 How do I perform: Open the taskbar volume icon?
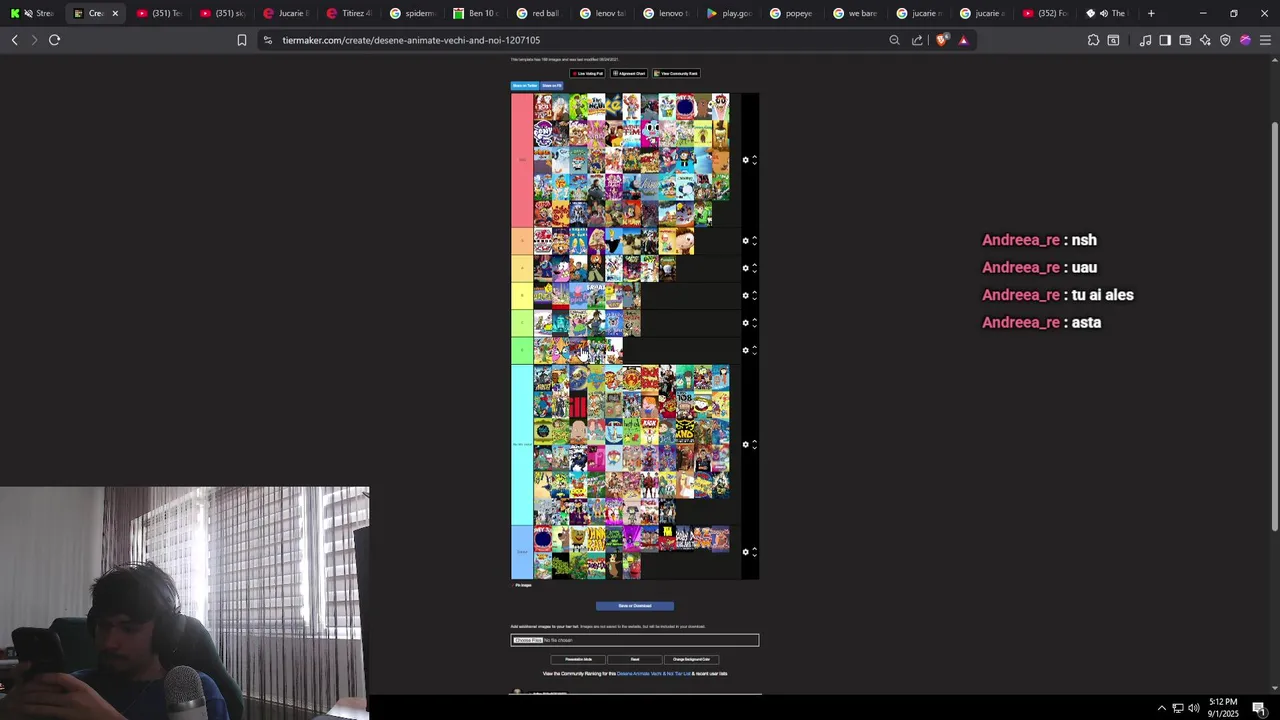[1193, 708]
